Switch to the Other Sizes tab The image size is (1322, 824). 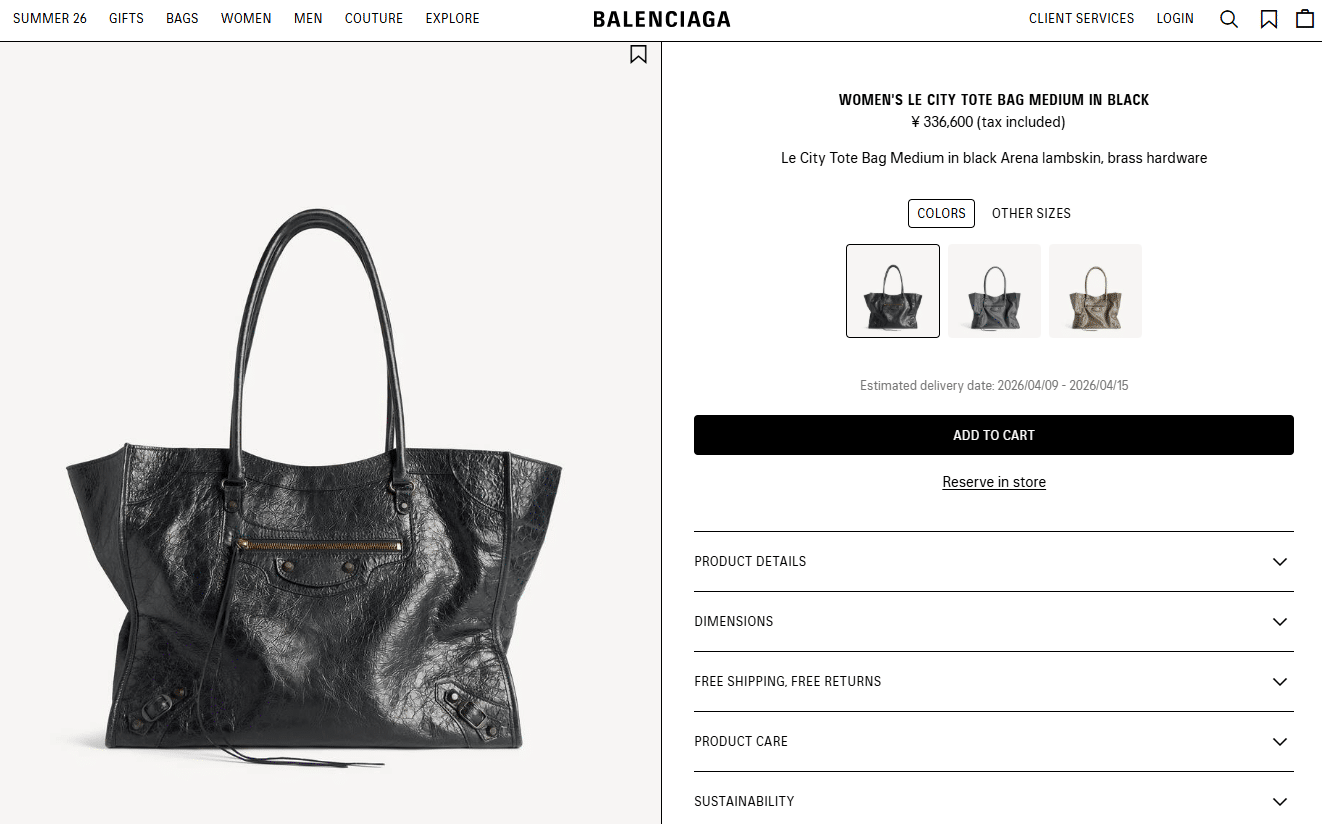coord(1031,213)
